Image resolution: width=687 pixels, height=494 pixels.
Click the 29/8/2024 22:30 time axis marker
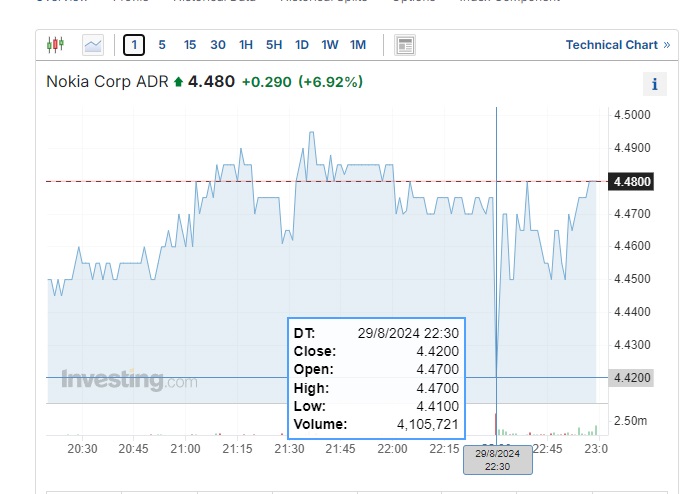click(x=497, y=460)
